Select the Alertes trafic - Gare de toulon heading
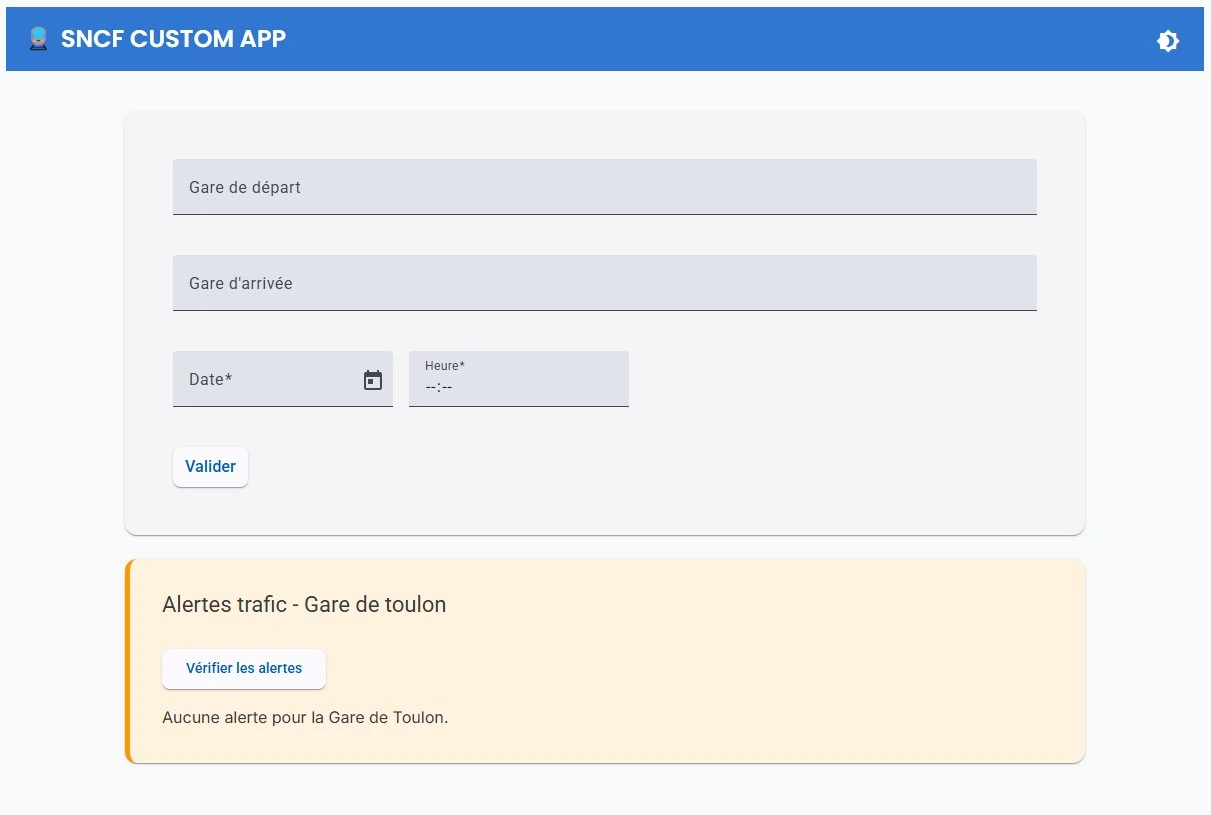The height and width of the screenshot is (815, 1211). tap(304, 605)
